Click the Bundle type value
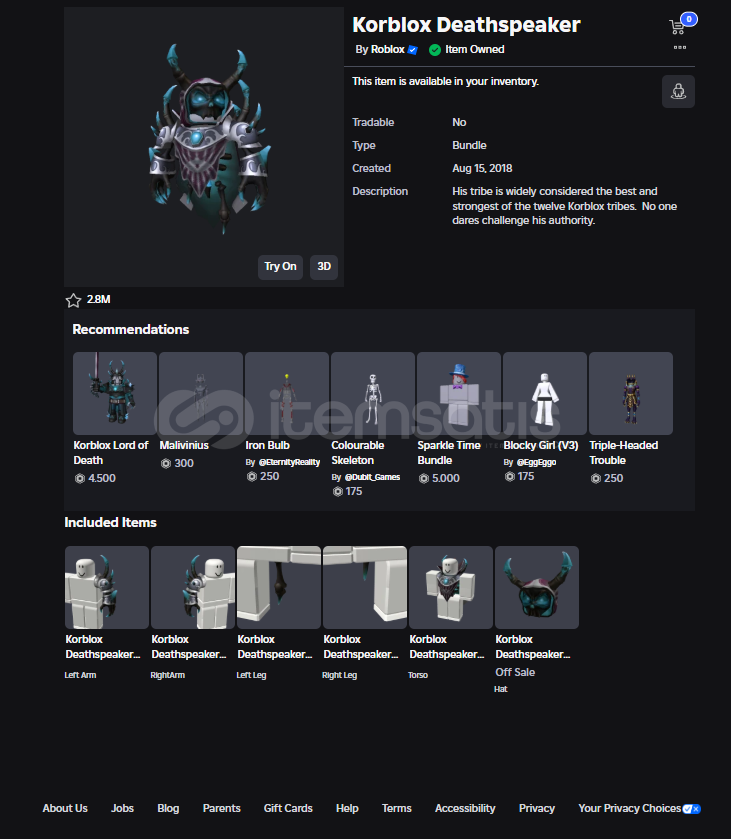 click(469, 146)
